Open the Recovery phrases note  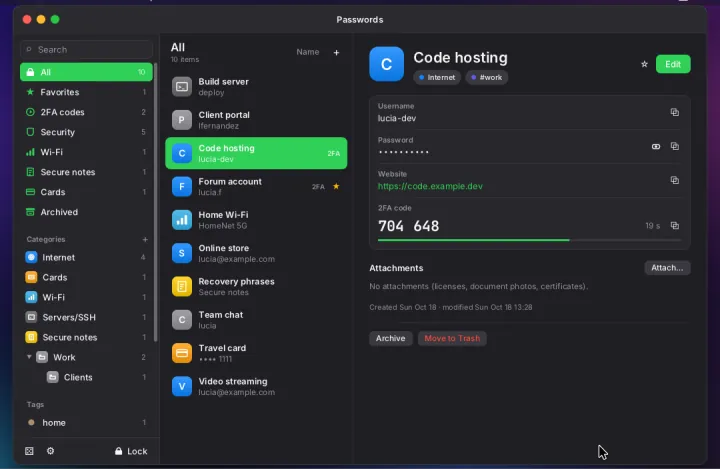(256, 287)
